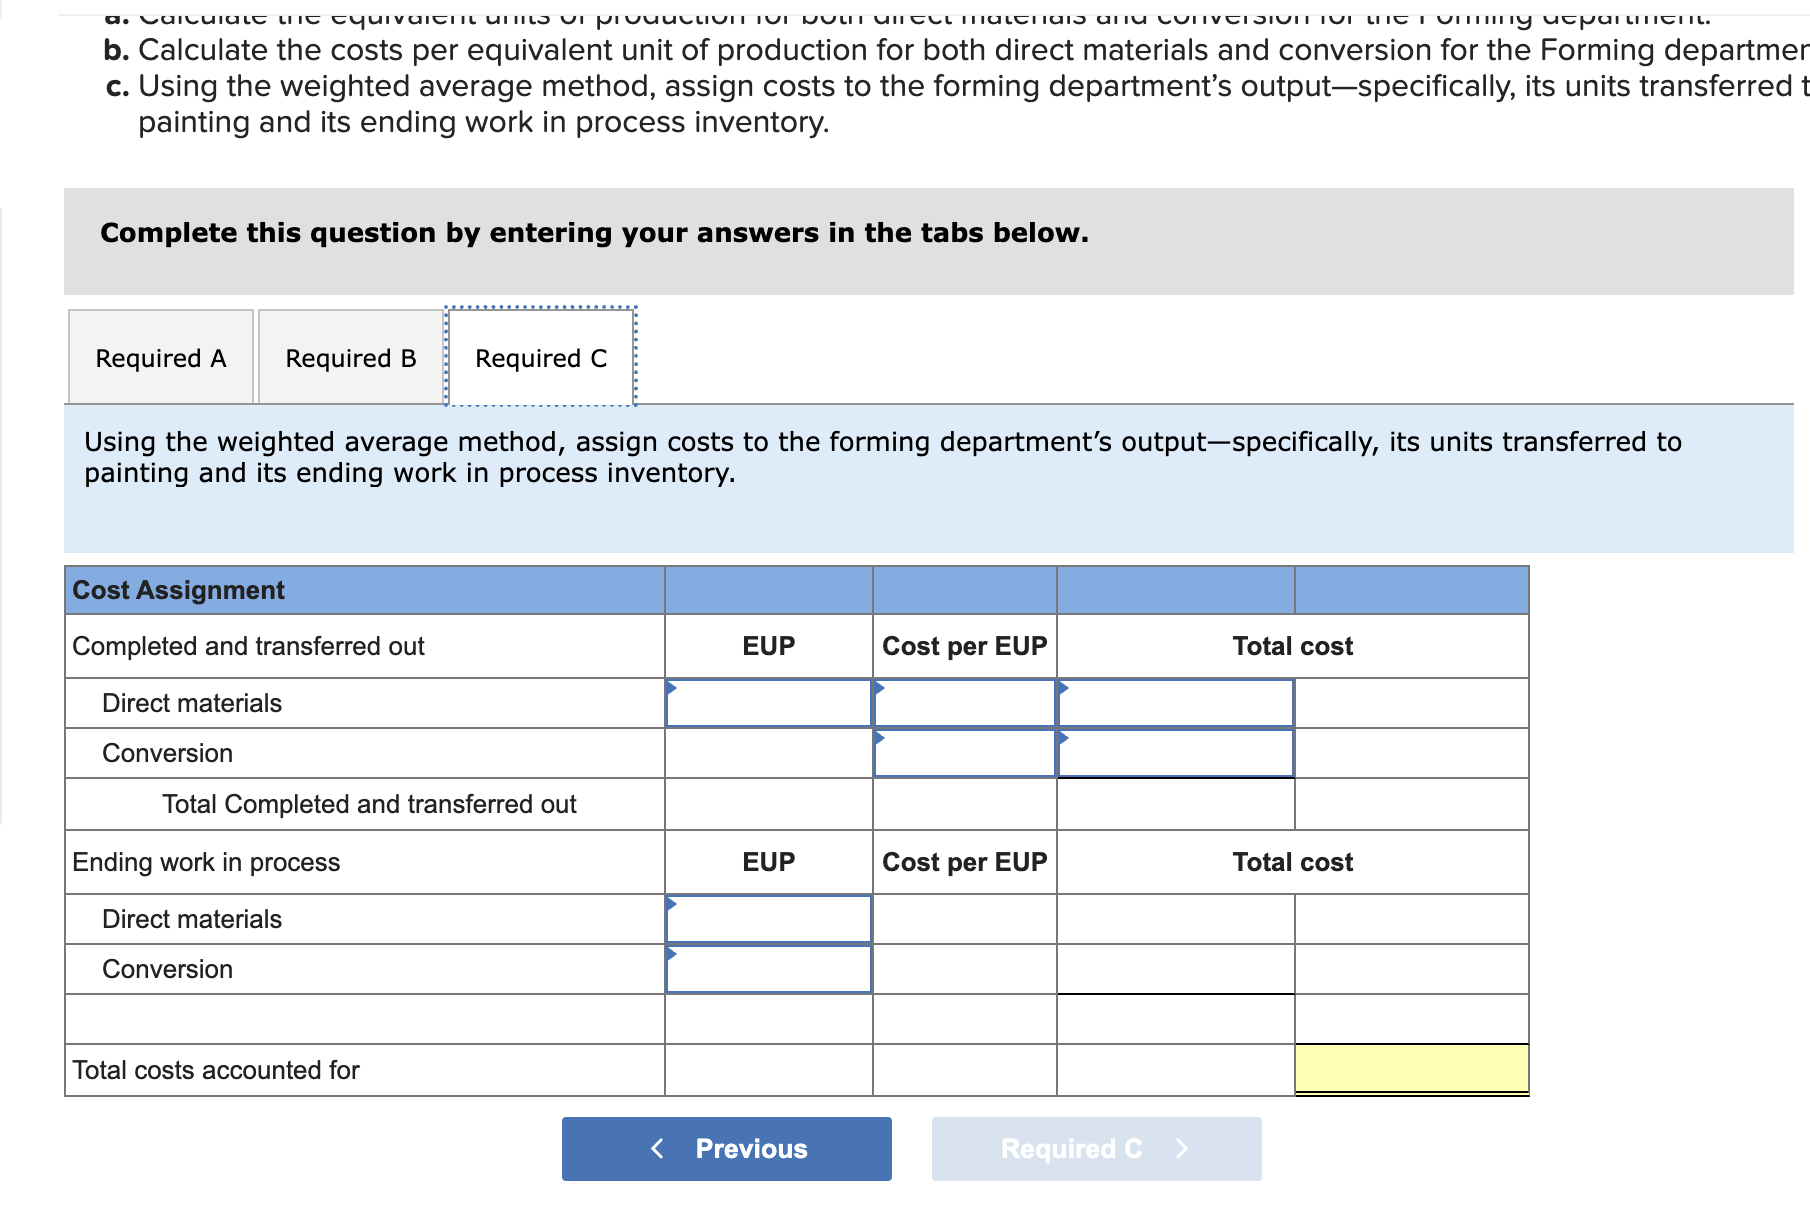Click the ending work in process Conversion EUP input
Screen dimensions: 1810x1232
tap(769, 968)
